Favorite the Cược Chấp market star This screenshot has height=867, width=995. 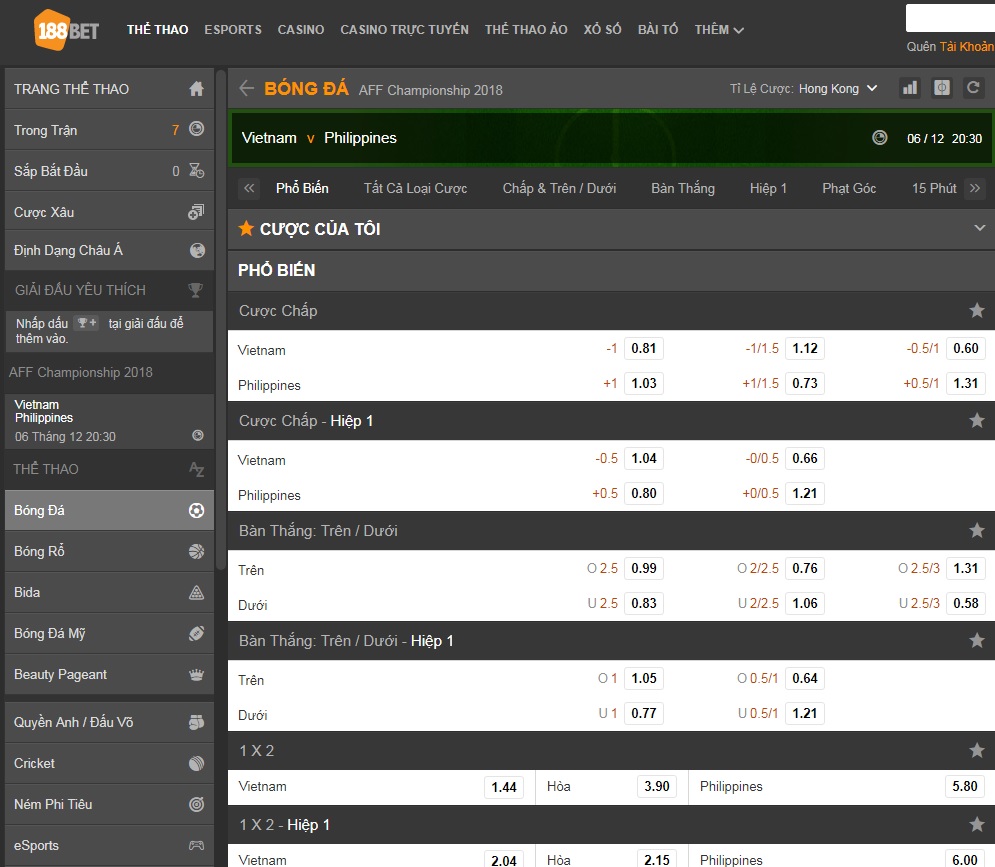tap(977, 310)
